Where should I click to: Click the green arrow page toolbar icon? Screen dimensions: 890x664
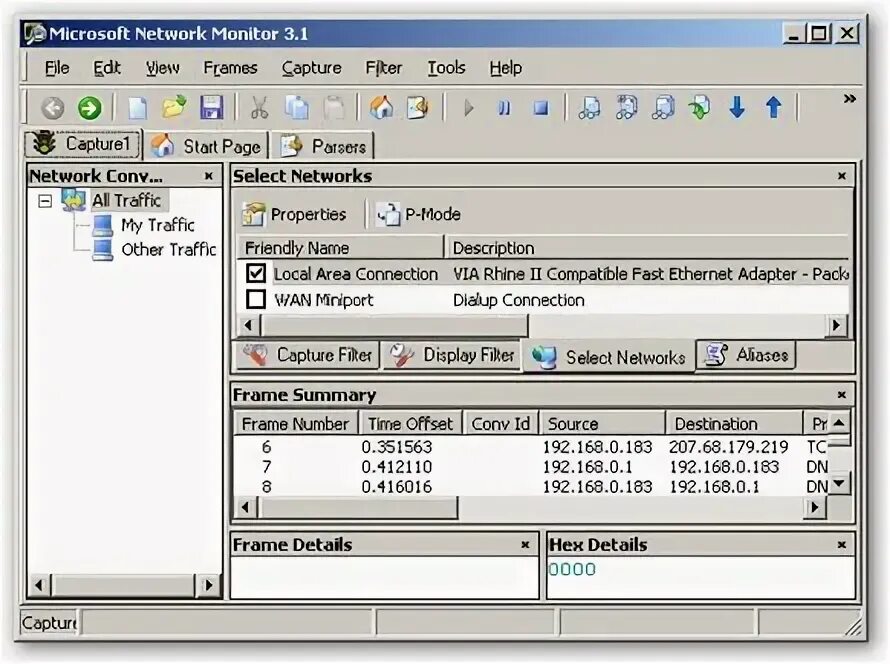tap(700, 107)
